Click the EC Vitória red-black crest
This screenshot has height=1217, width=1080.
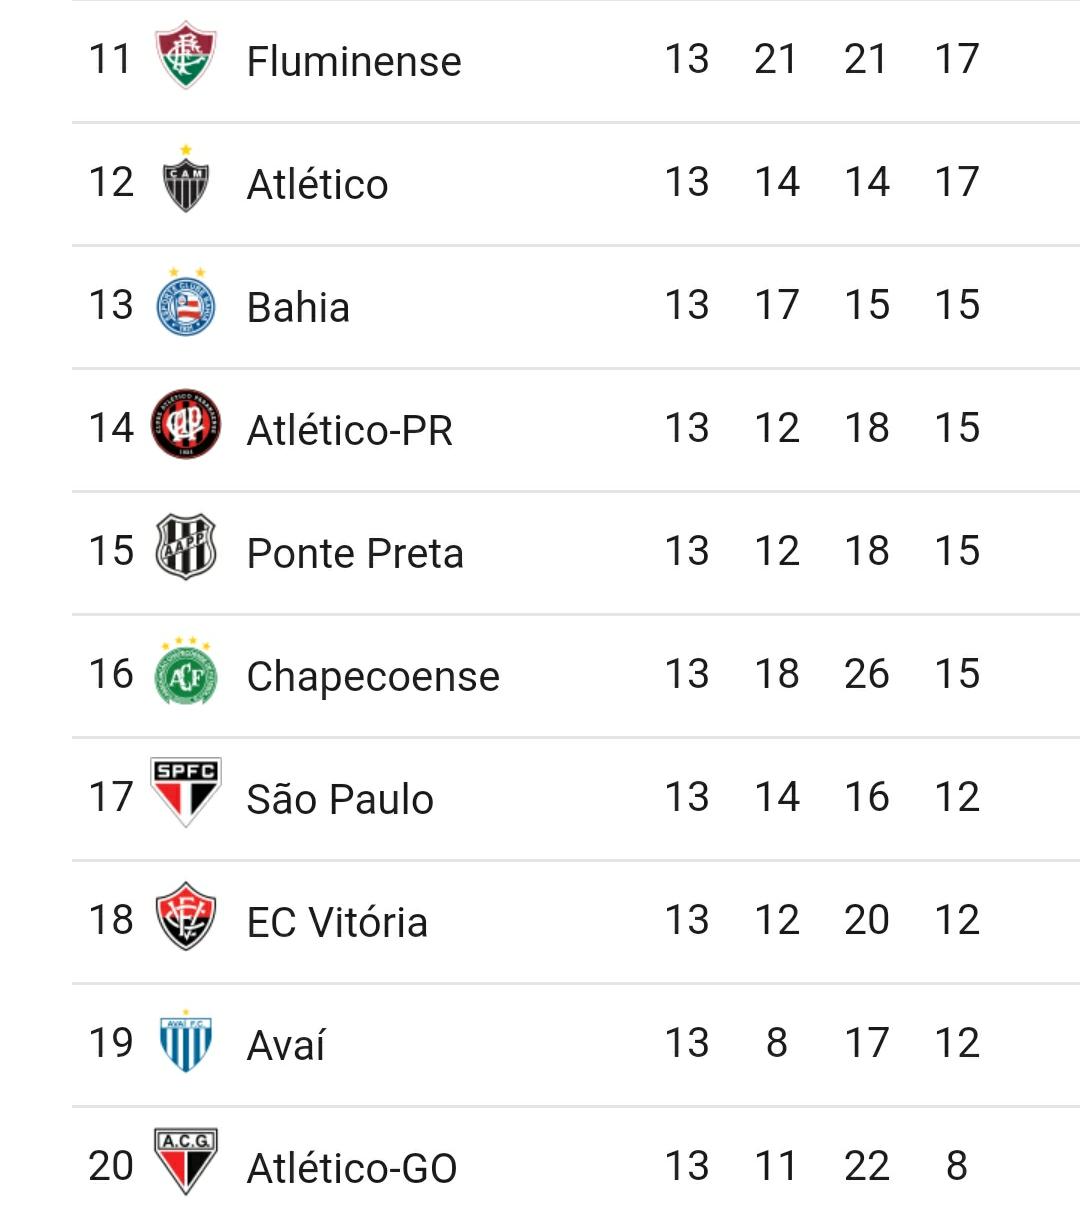coord(186,916)
